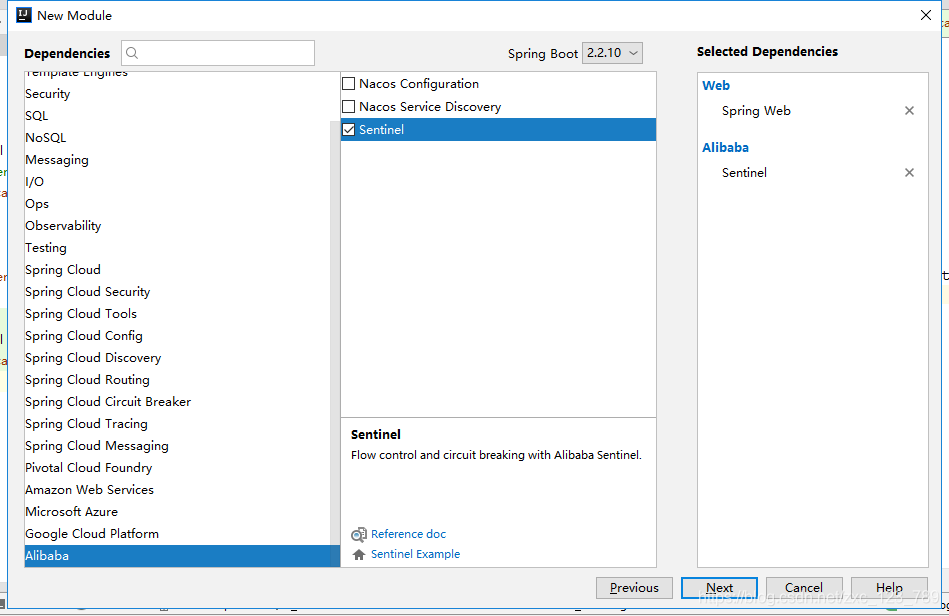Close the New Module dialog
The width and height of the screenshot is (949, 616).
[x=926, y=15]
